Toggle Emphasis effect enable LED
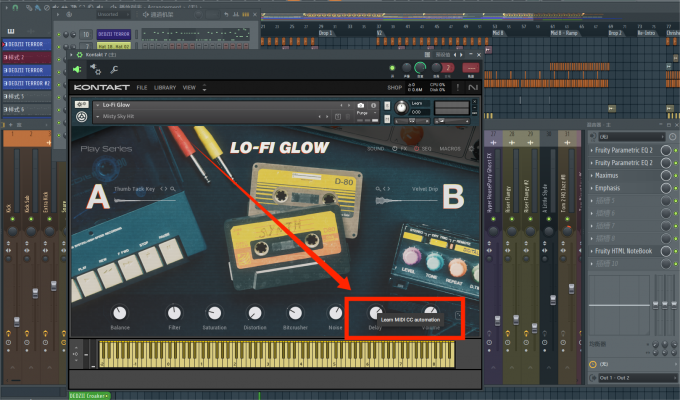Image resolution: width=680 pixels, height=400 pixels. 676,188
